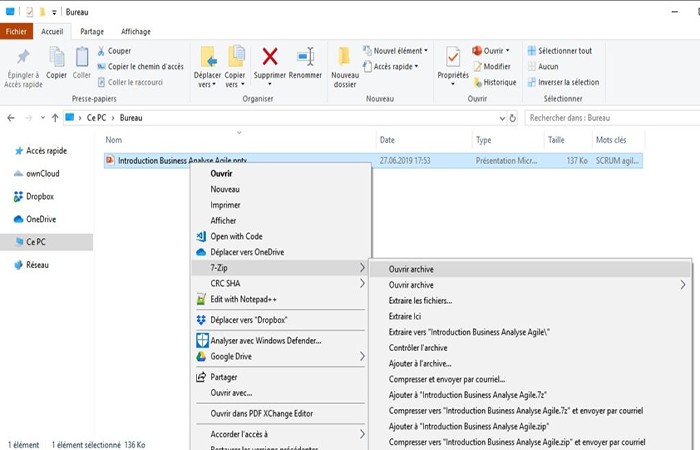Choose Ouvrir in the context menu

coord(280,173)
